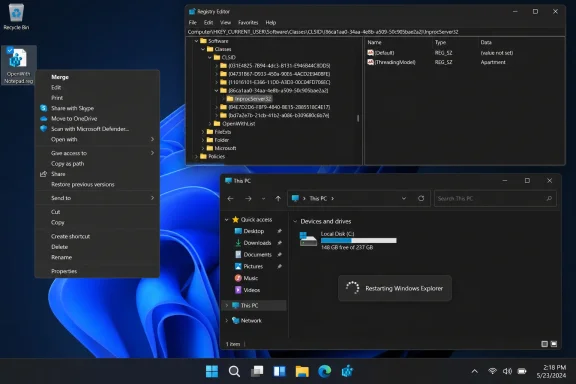Expand the FileExts registry key
The width and height of the screenshot is (576, 384).
(203, 132)
